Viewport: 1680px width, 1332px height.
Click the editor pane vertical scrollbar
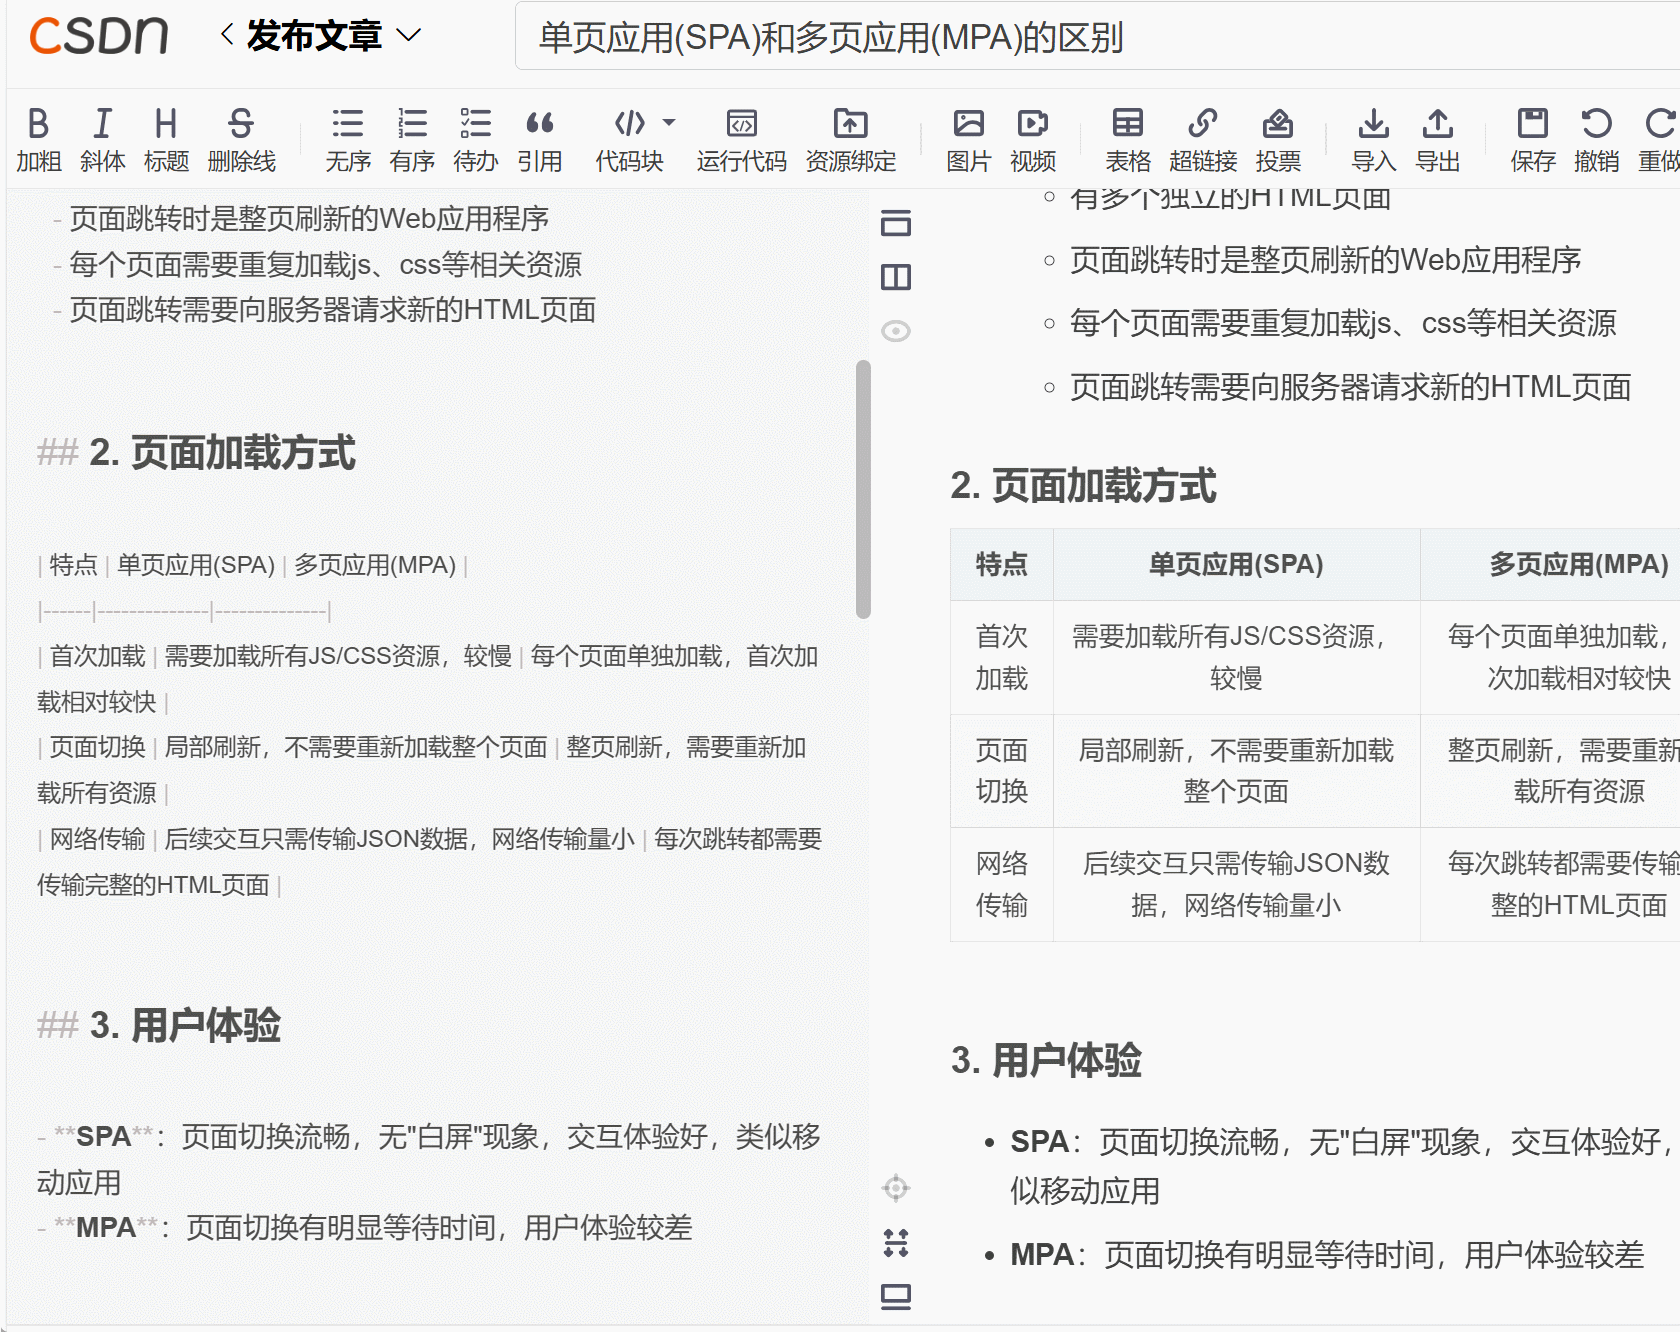(863, 490)
